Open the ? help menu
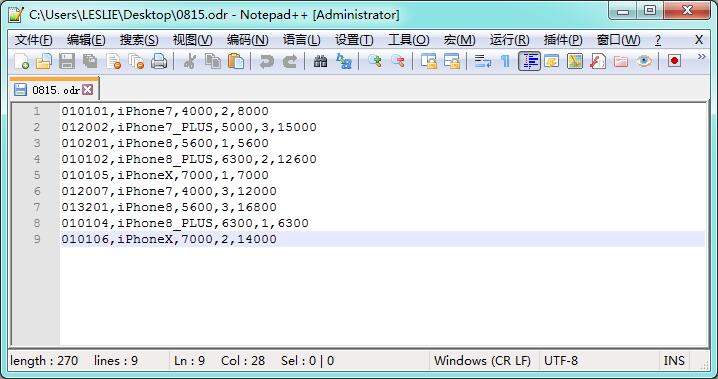 (658, 40)
